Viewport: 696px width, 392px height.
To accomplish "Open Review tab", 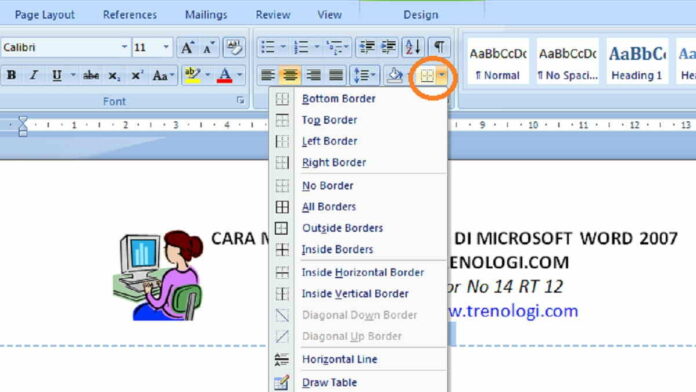I will click(273, 15).
